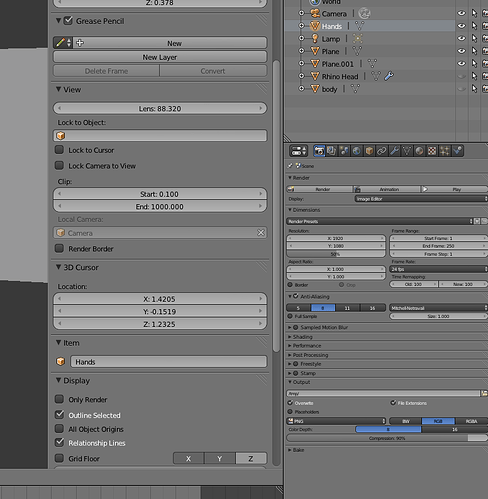Open the properties editor type selector

click(298, 151)
